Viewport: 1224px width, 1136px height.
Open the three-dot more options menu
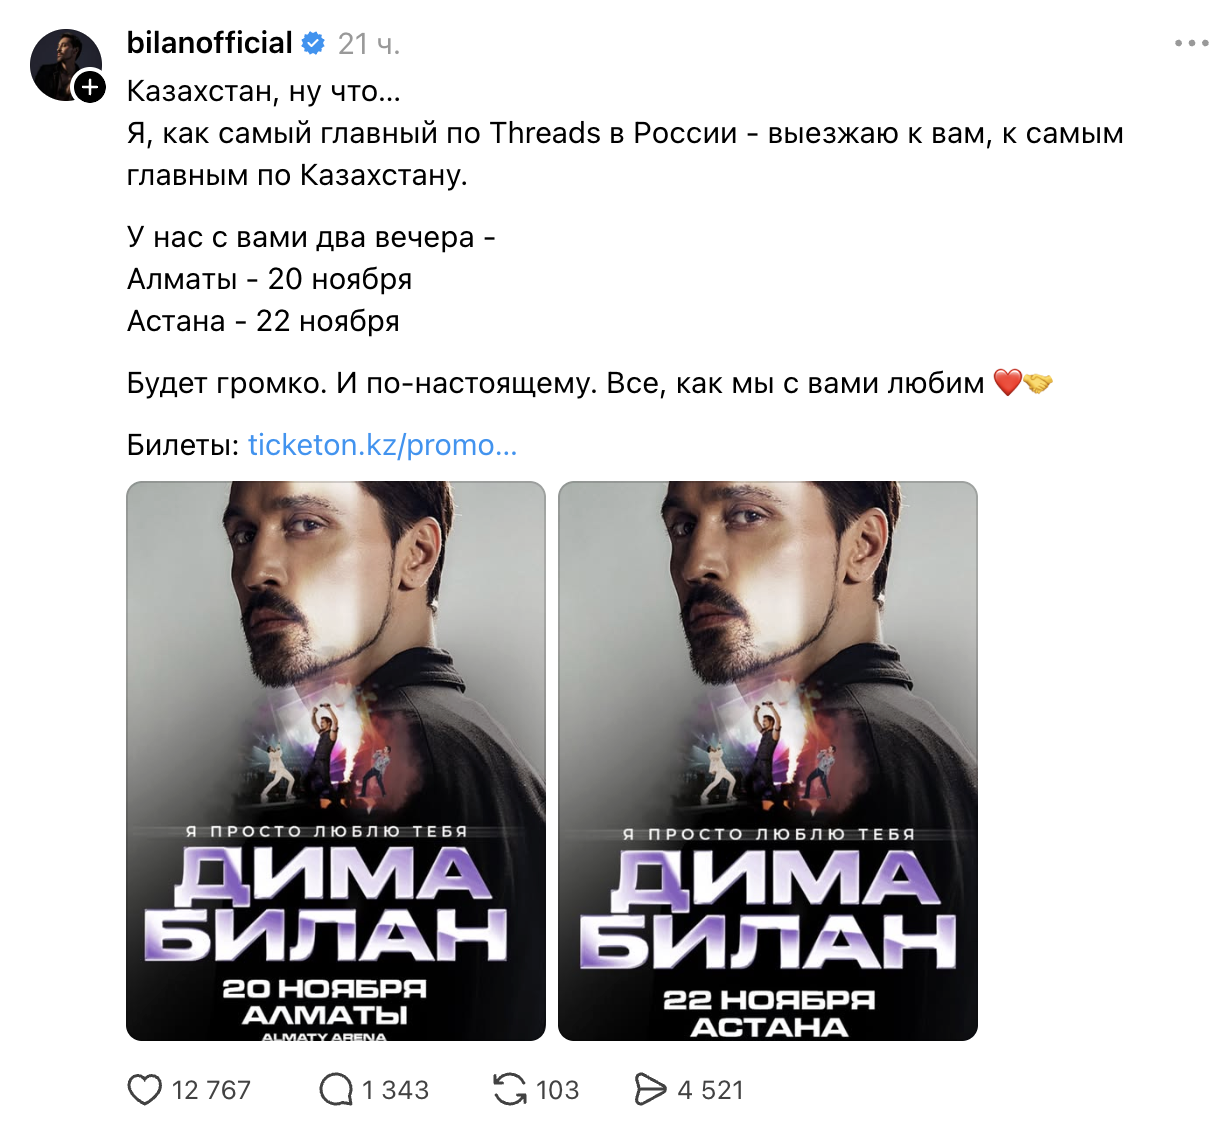coord(1191,44)
